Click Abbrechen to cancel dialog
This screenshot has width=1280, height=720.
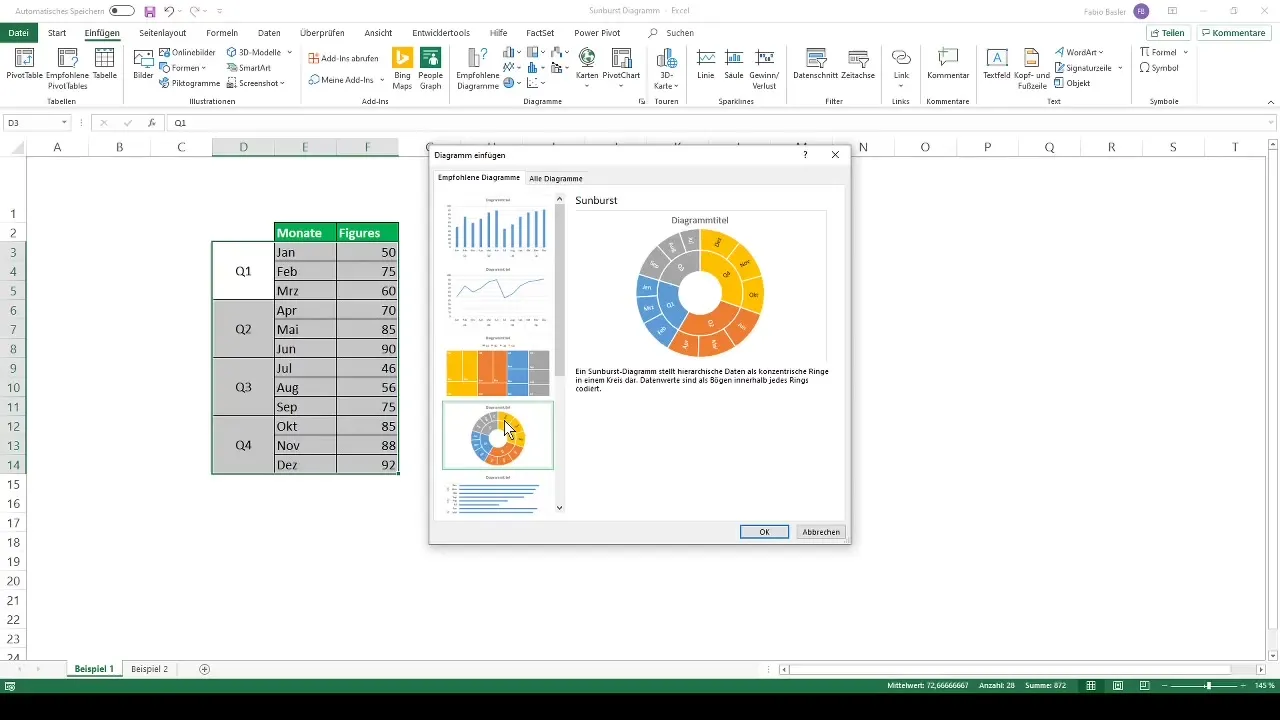pos(821,532)
